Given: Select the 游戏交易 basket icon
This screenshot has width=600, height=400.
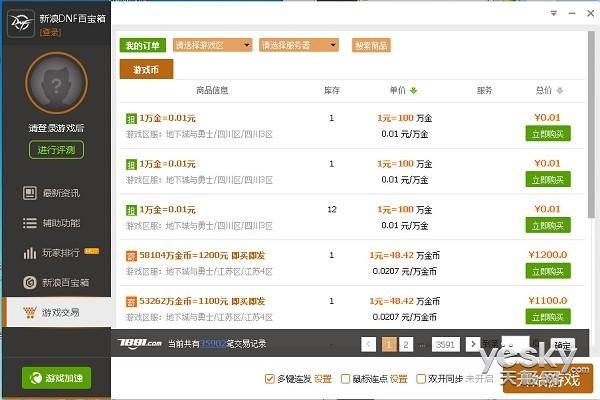Looking at the screenshot, I should [x=29, y=312].
